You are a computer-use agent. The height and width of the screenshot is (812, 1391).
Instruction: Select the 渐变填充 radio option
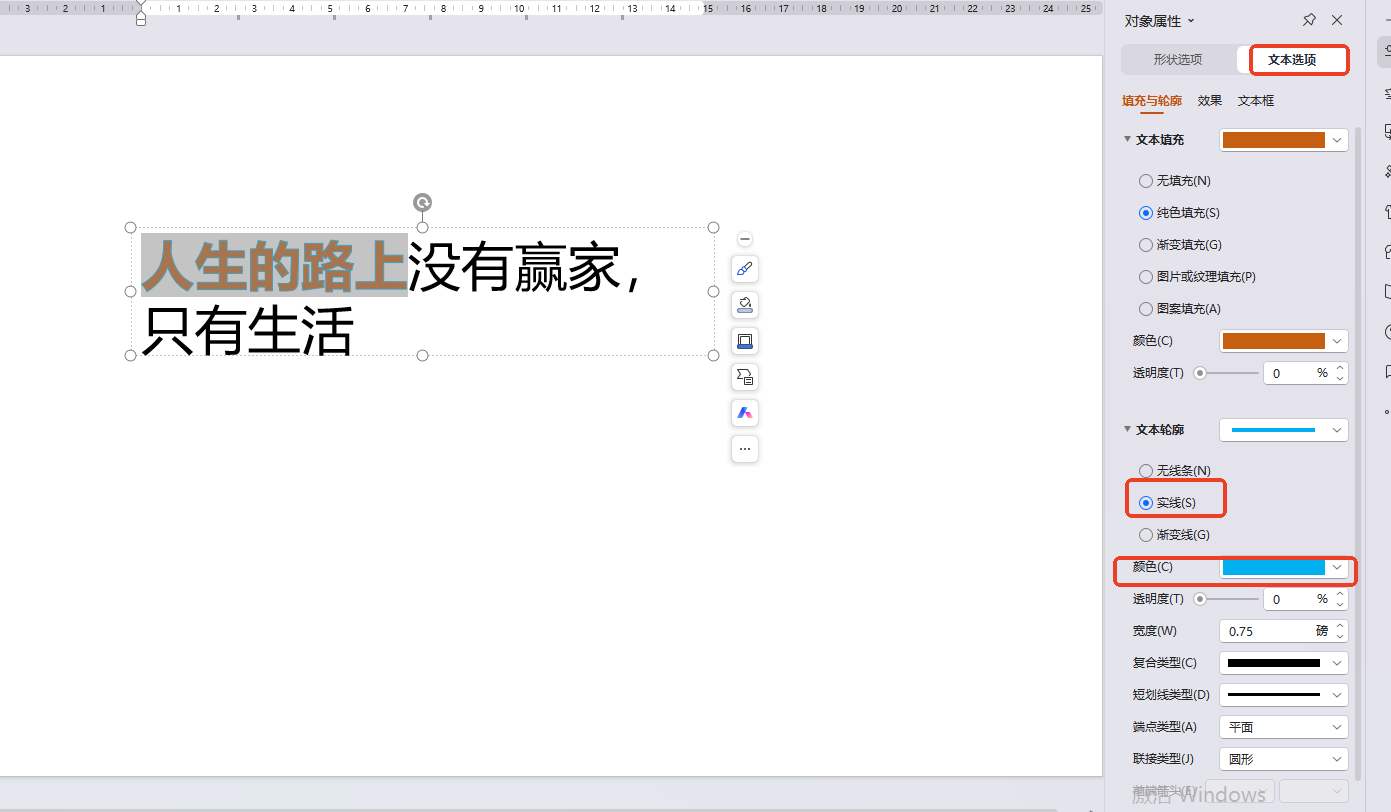coord(1146,244)
